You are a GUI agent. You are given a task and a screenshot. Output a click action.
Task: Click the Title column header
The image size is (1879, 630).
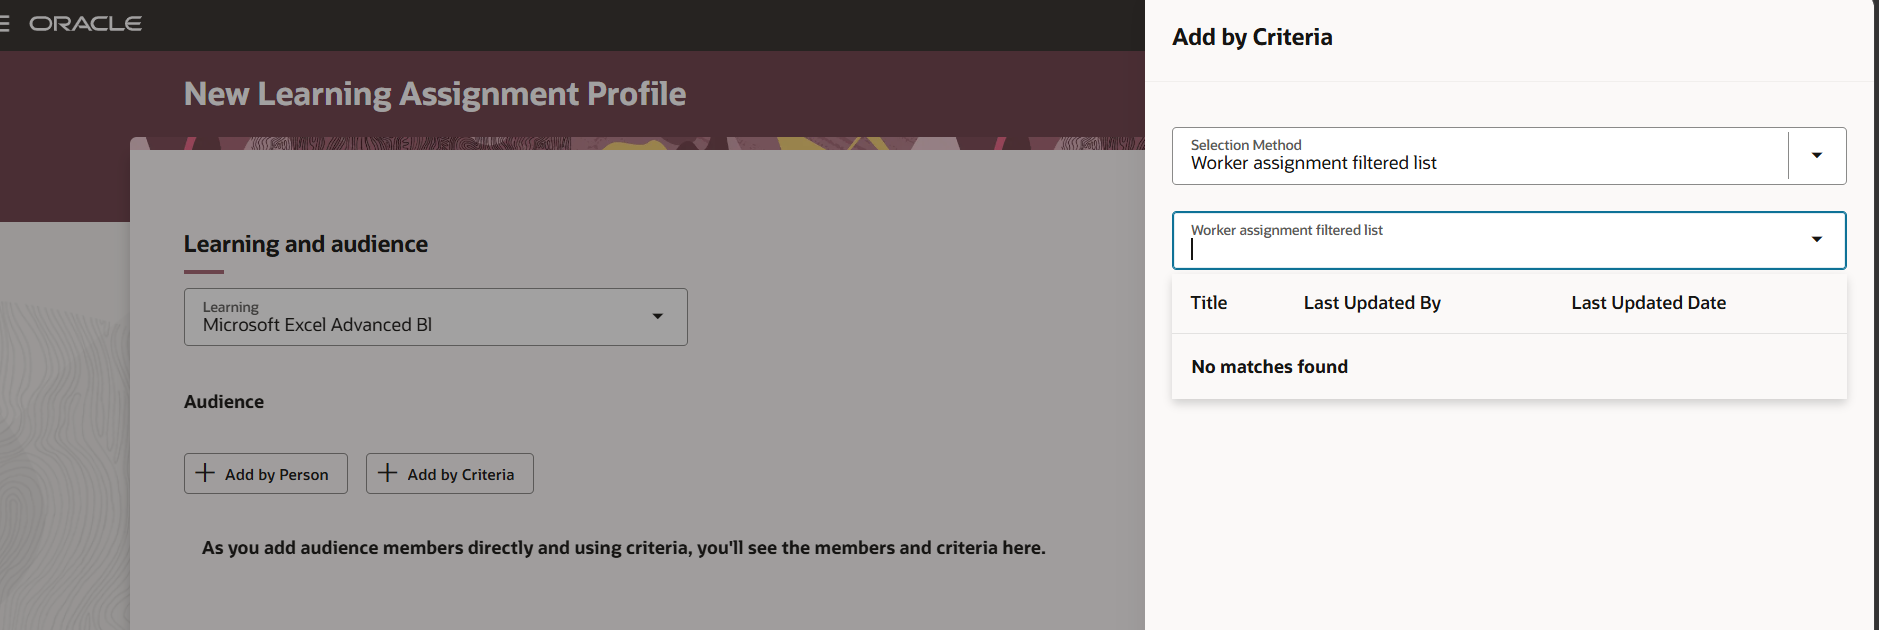[x=1208, y=303]
